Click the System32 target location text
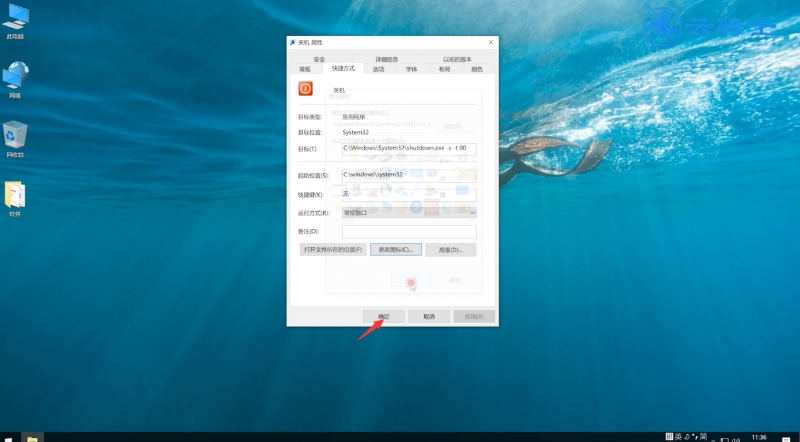The image size is (800, 442). (356, 132)
